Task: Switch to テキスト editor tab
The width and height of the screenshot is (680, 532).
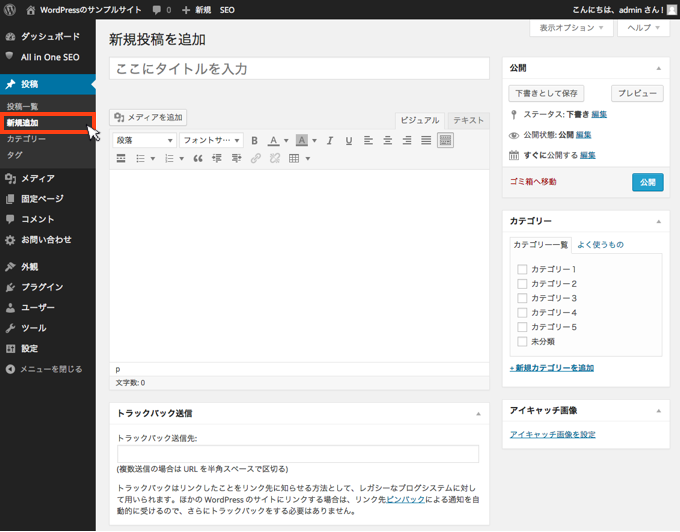Action: (468, 121)
